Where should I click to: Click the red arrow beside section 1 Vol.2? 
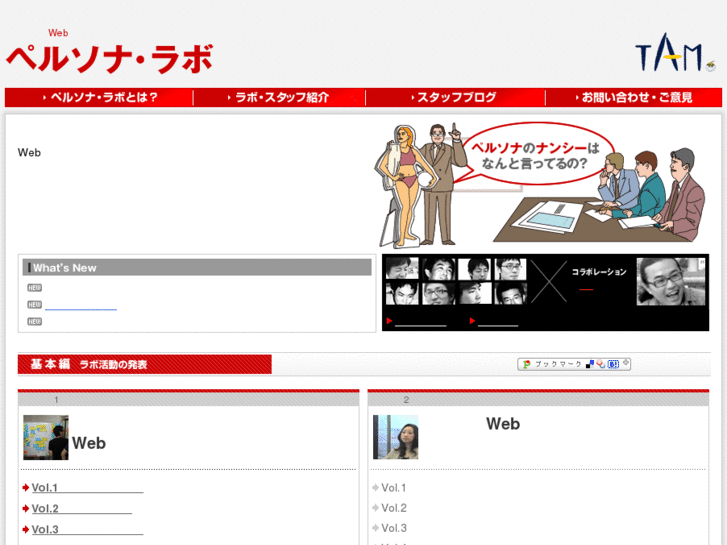26,508
